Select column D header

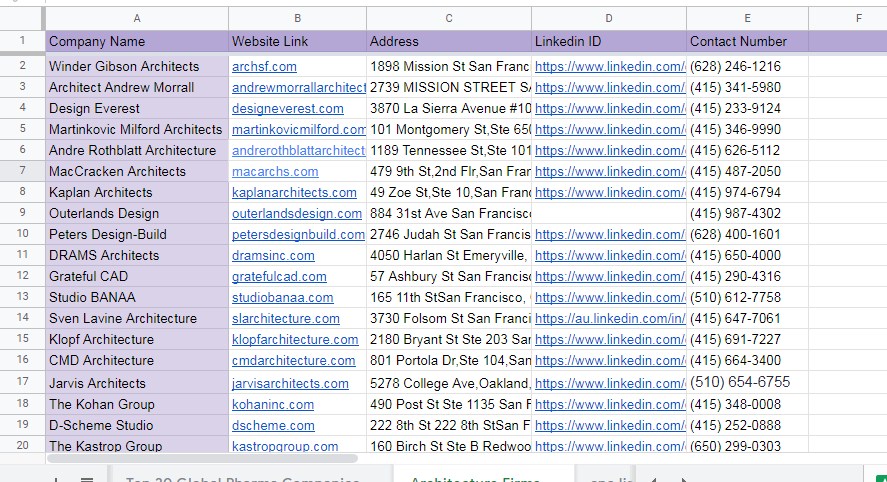[609, 18]
